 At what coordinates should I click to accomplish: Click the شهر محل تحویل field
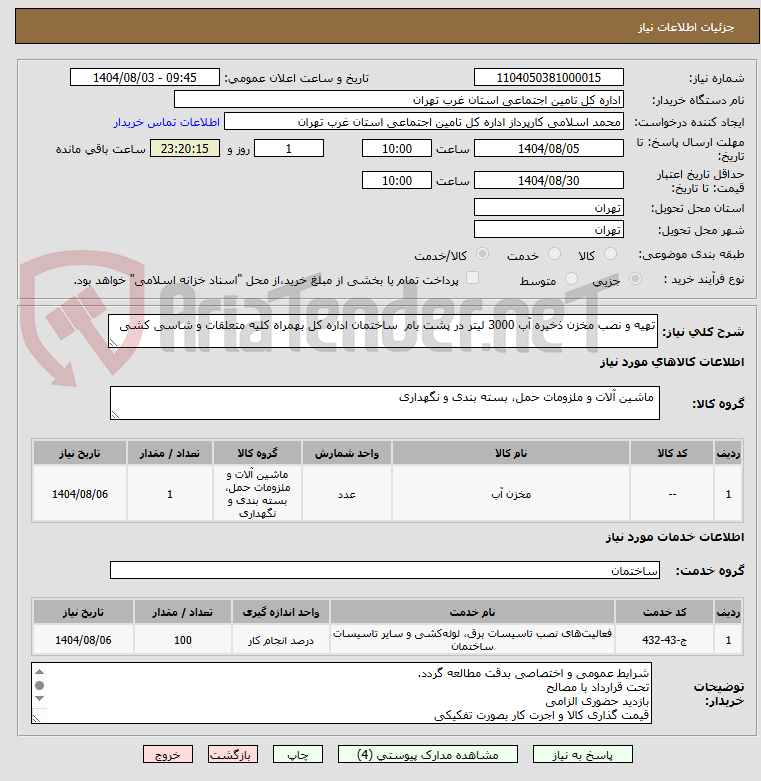[548, 230]
